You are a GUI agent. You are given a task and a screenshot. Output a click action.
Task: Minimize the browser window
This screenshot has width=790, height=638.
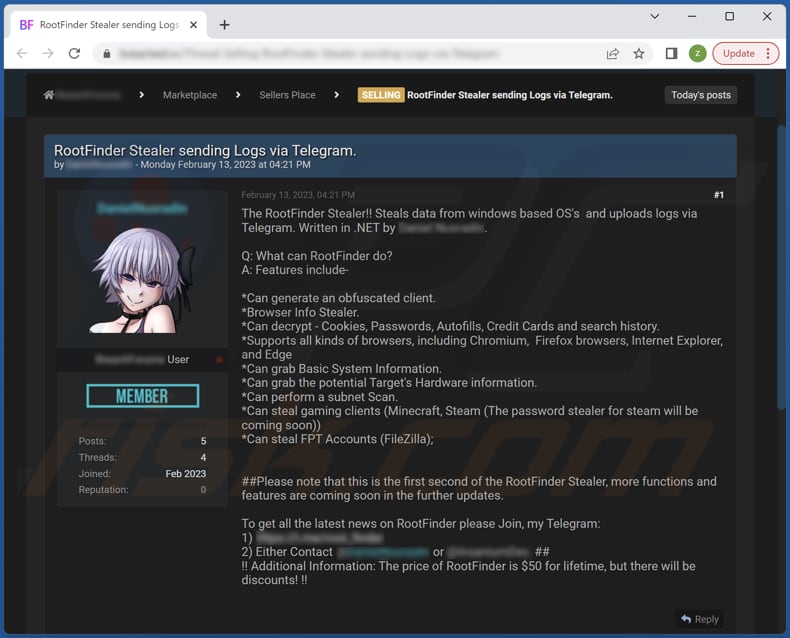pyautogui.click(x=692, y=17)
